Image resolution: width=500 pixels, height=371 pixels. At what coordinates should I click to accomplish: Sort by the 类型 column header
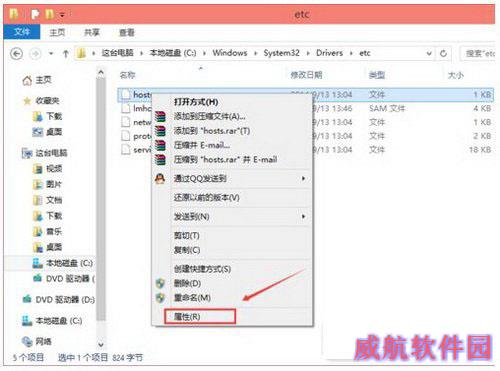point(377,75)
